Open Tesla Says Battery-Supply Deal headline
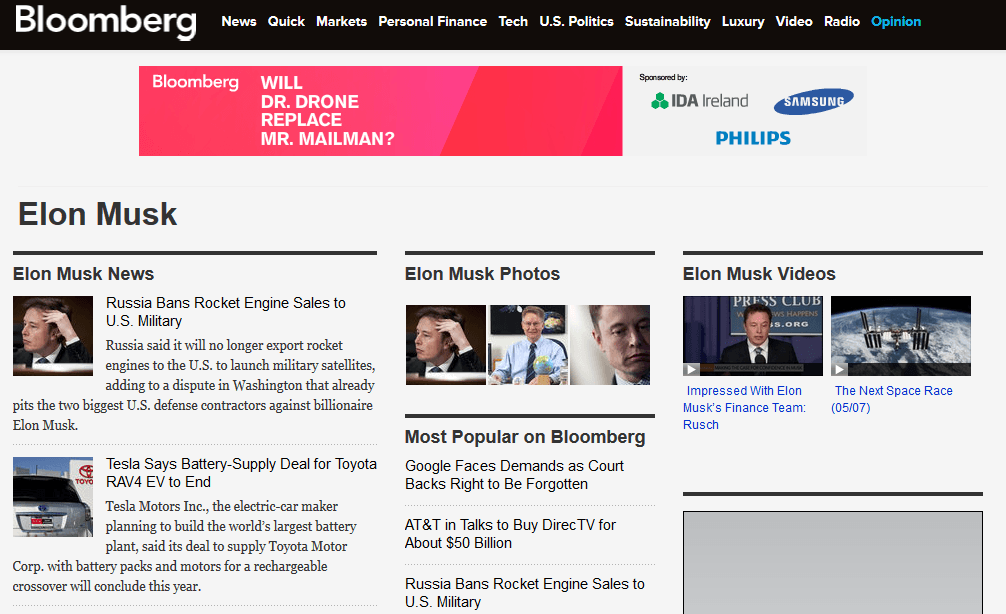 (x=241, y=473)
